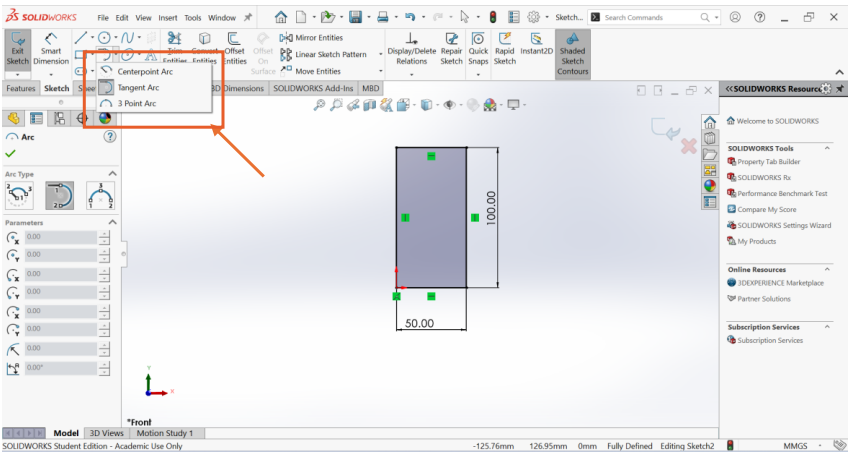
Task: Open Arc PropertyManager help
Action: (110, 137)
